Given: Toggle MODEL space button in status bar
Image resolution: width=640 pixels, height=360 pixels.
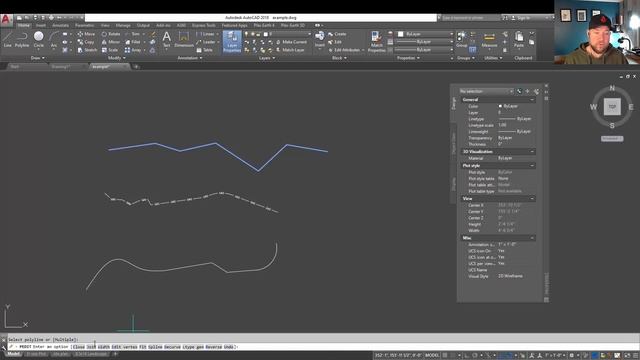Looking at the screenshot, I should pyautogui.click(x=432, y=355).
